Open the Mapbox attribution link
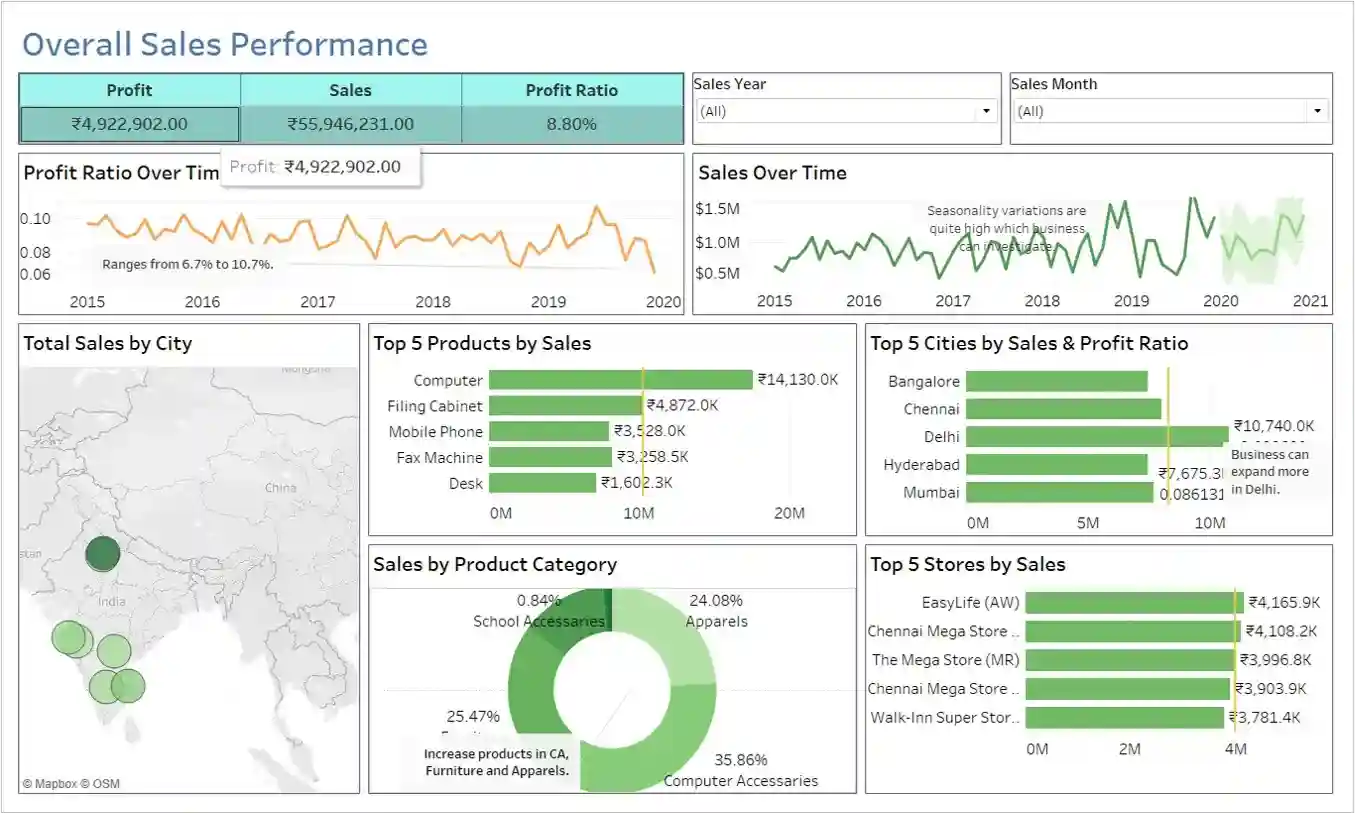The height and width of the screenshot is (813, 1355). (56, 784)
